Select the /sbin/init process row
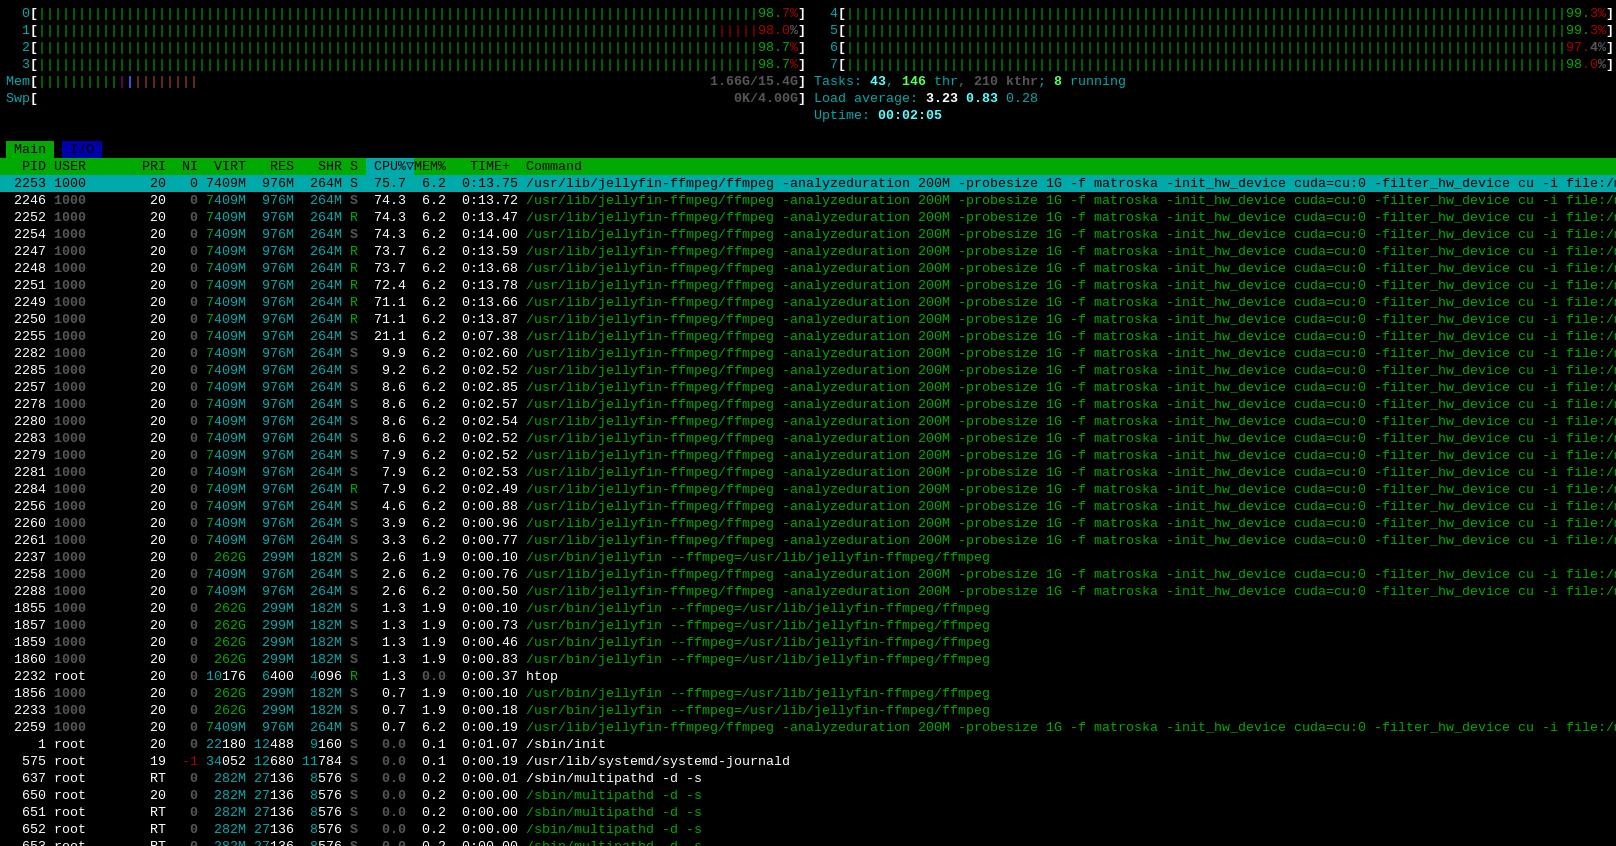Screen dimensions: 1616x846 (x=400, y=744)
